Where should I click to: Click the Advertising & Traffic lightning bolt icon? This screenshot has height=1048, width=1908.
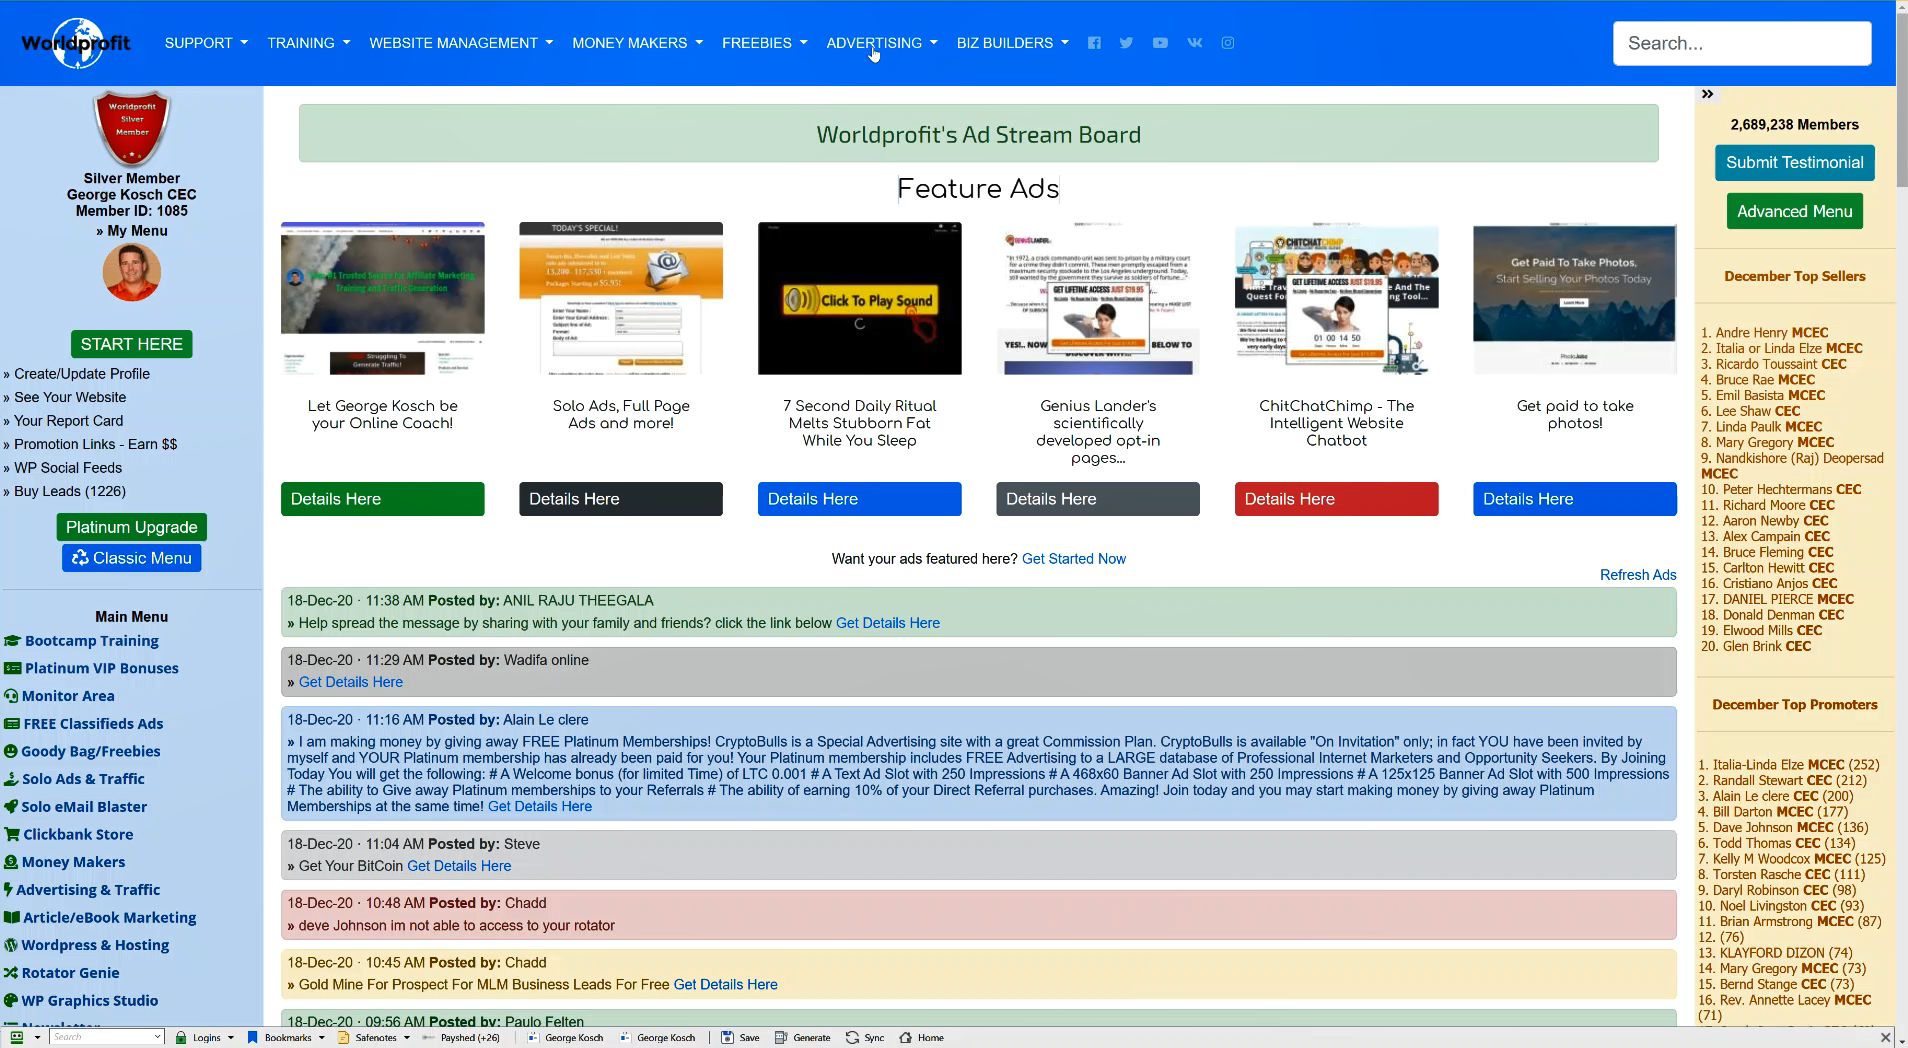tap(8, 890)
